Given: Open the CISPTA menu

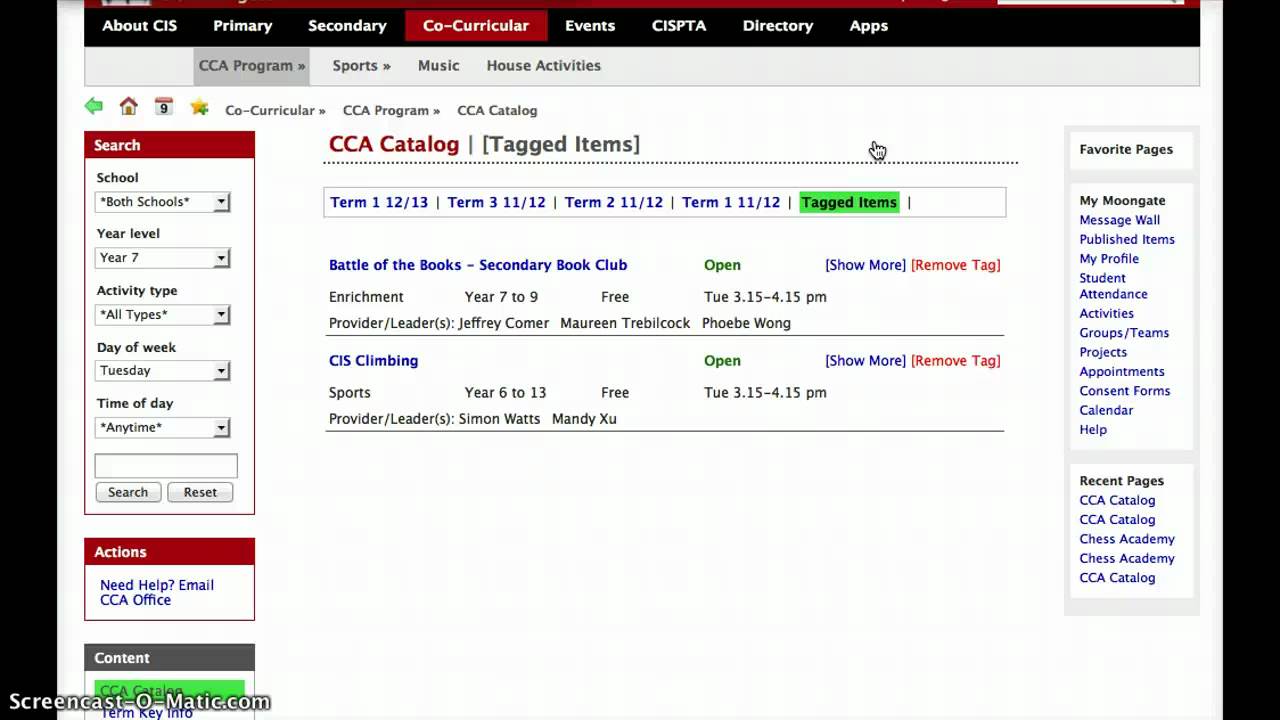Looking at the screenshot, I should tap(679, 26).
